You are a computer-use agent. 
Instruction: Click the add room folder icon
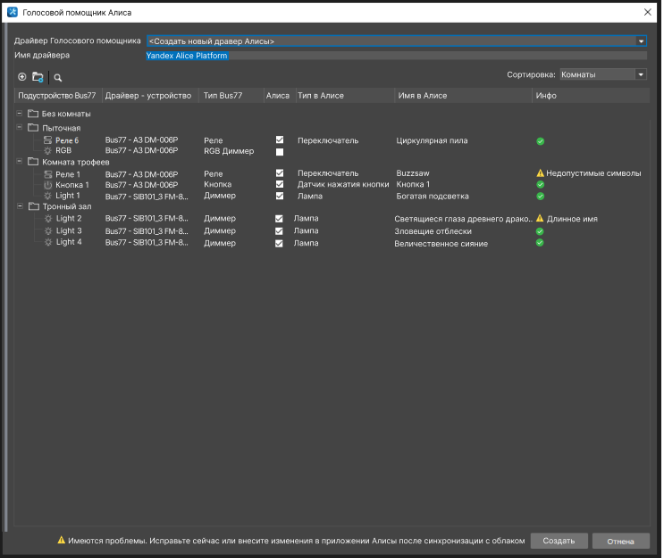coord(38,76)
